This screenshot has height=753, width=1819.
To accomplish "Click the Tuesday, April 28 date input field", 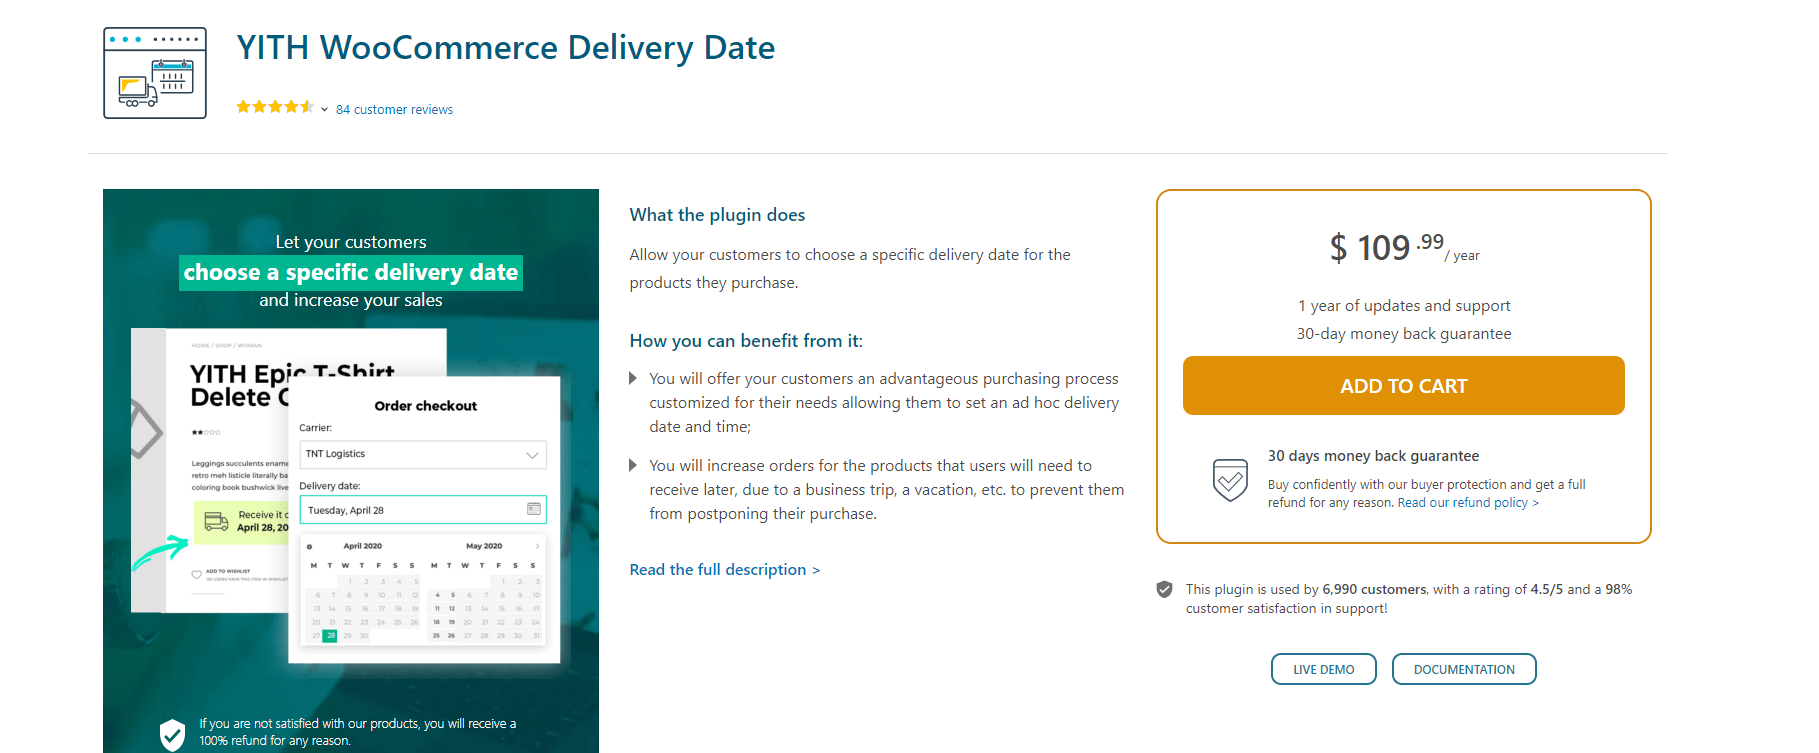I will click(410, 509).
